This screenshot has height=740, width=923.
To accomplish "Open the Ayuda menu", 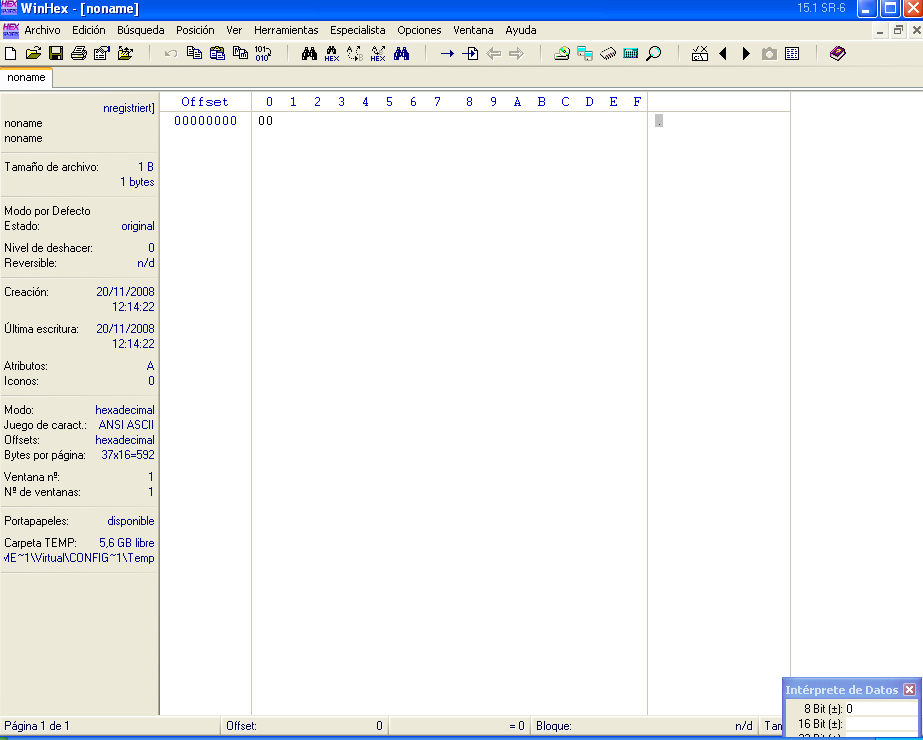I will 521,30.
